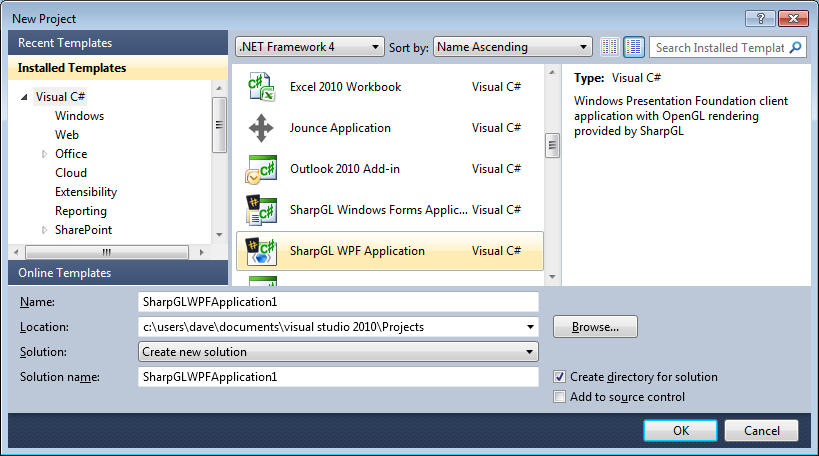Image resolution: width=819 pixels, height=456 pixels.
Task: Click the Browse... button
Action: point(595,327)
